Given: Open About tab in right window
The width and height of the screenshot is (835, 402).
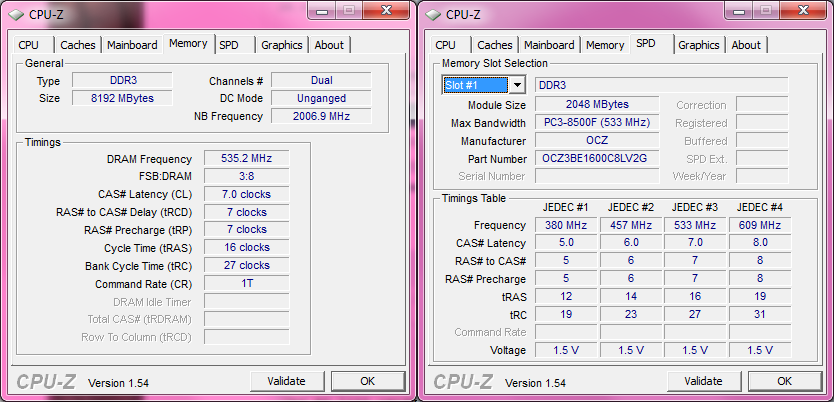Looking at the screenshot, I should tap(746, 45).
